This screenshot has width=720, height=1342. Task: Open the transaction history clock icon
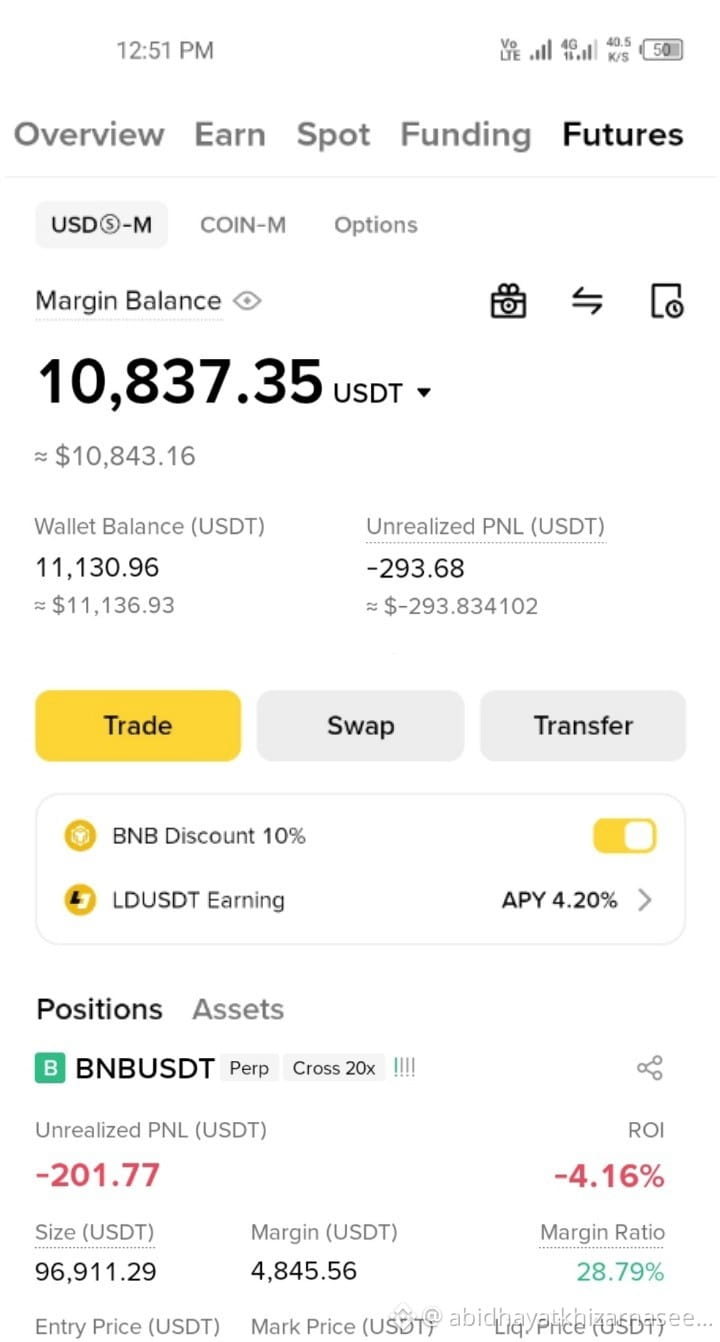666,301
